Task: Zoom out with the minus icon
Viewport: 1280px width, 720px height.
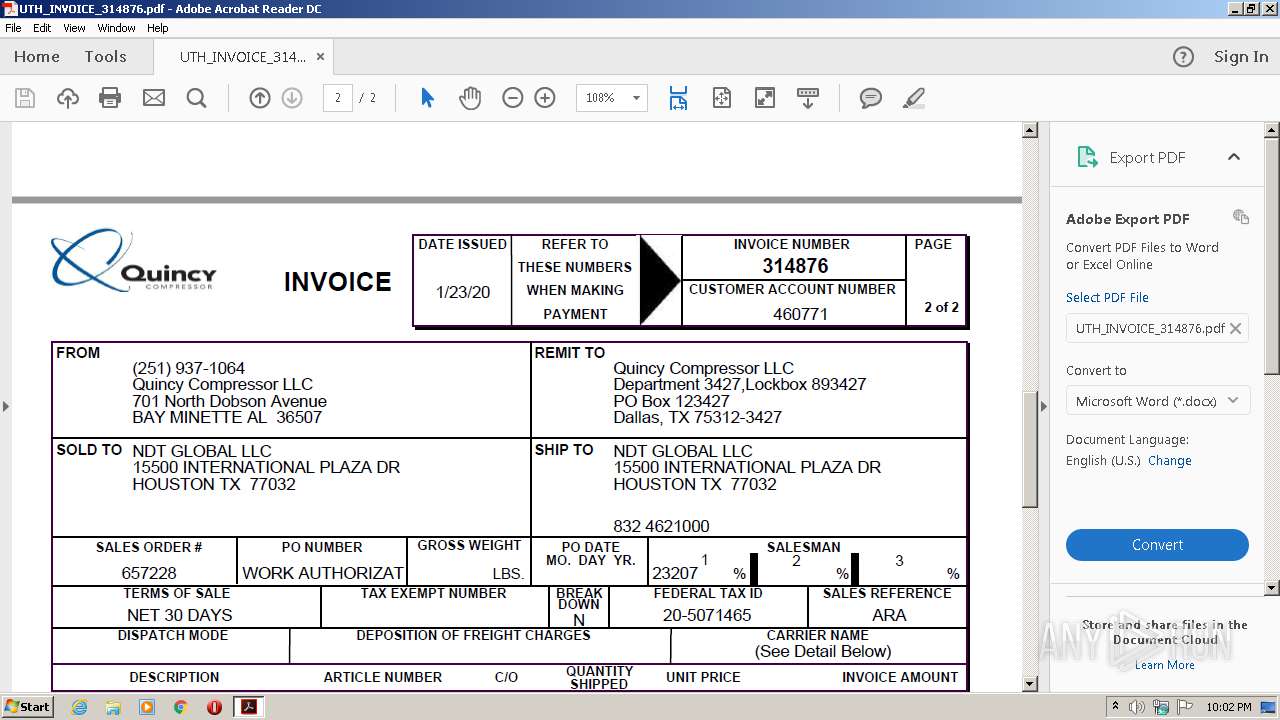Action: click(x=513, y=98)
